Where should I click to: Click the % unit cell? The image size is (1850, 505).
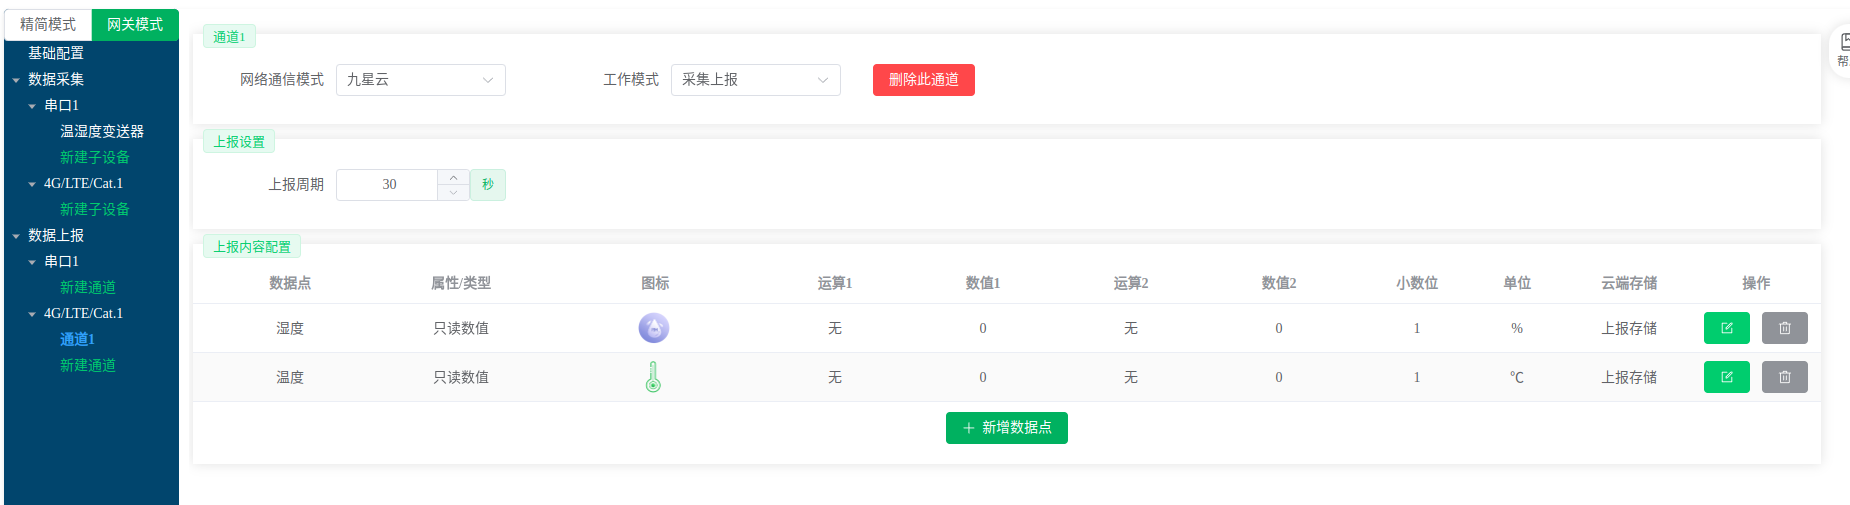(1517, 328)
